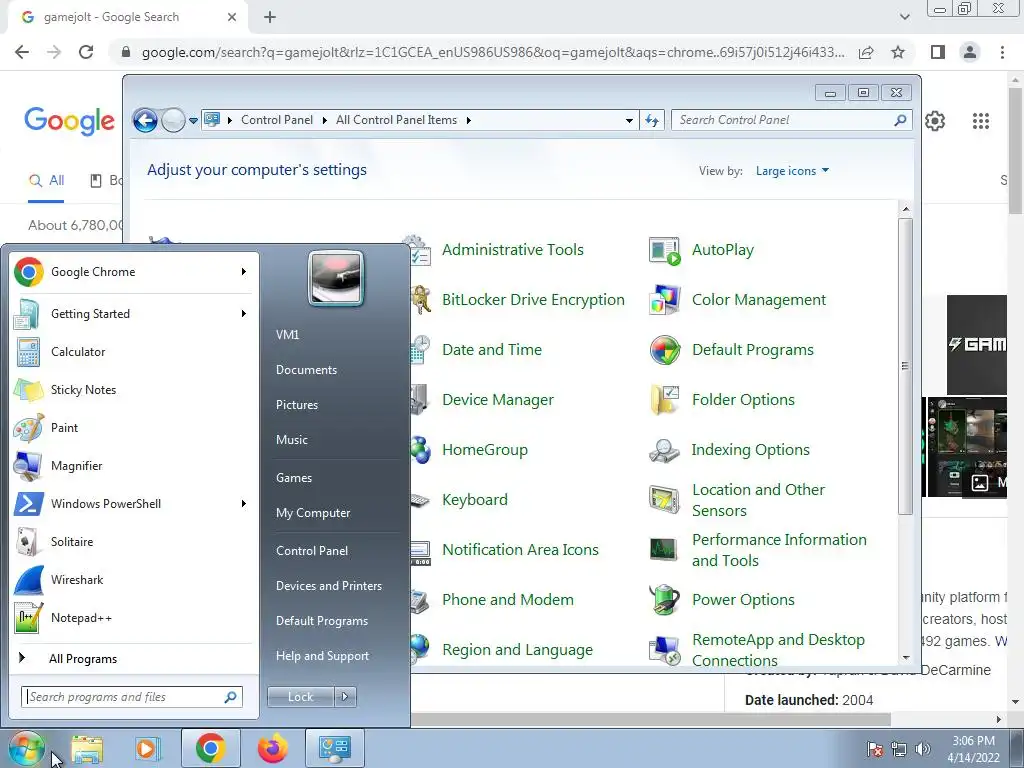Open Windows Explorer from the taskbar
Viewport: 1024px width, 768px height.
click(x=87, y=748)
